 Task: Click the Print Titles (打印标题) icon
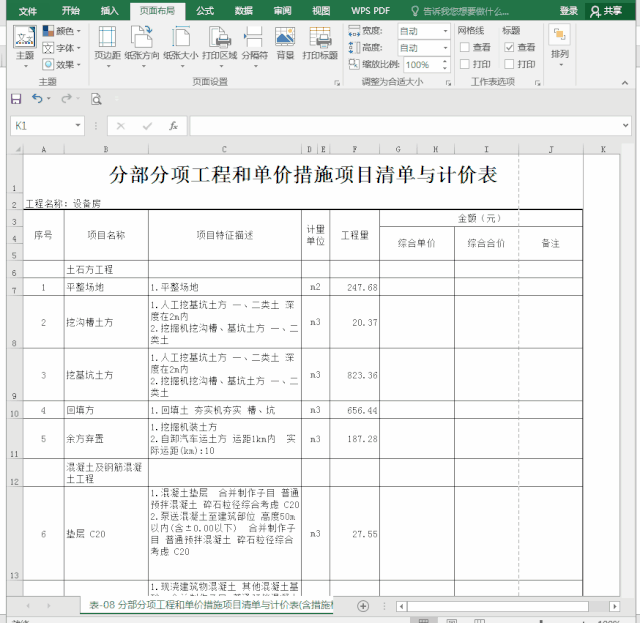pyautogui.click(x=320, y=37)
